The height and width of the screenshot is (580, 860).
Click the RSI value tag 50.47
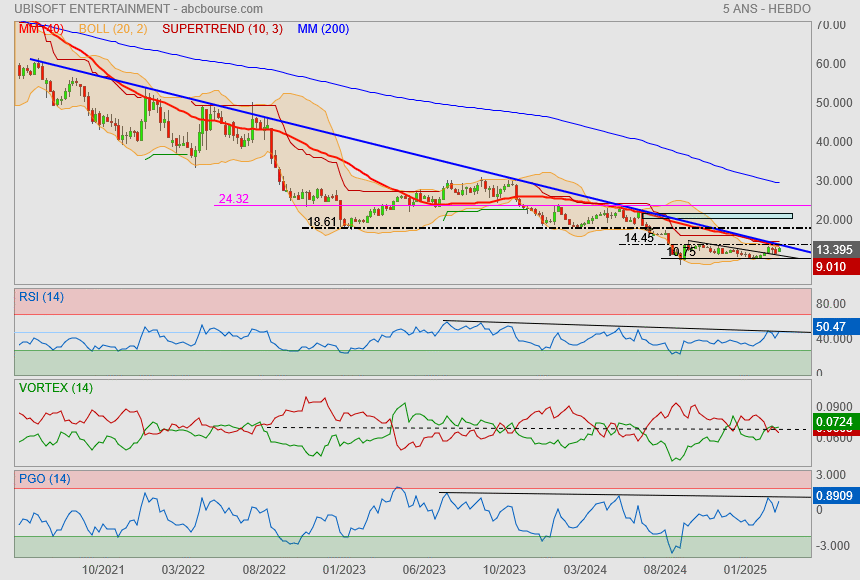[833, 327]
